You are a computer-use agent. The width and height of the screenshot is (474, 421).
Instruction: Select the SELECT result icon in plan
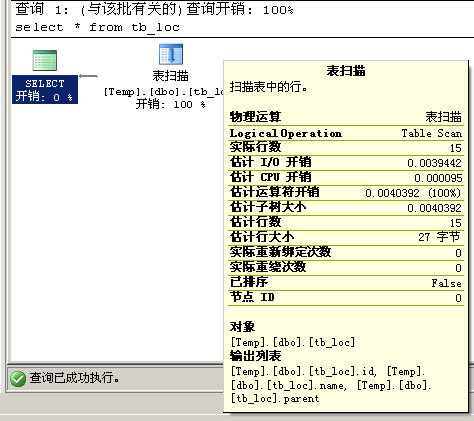point(45,60)
